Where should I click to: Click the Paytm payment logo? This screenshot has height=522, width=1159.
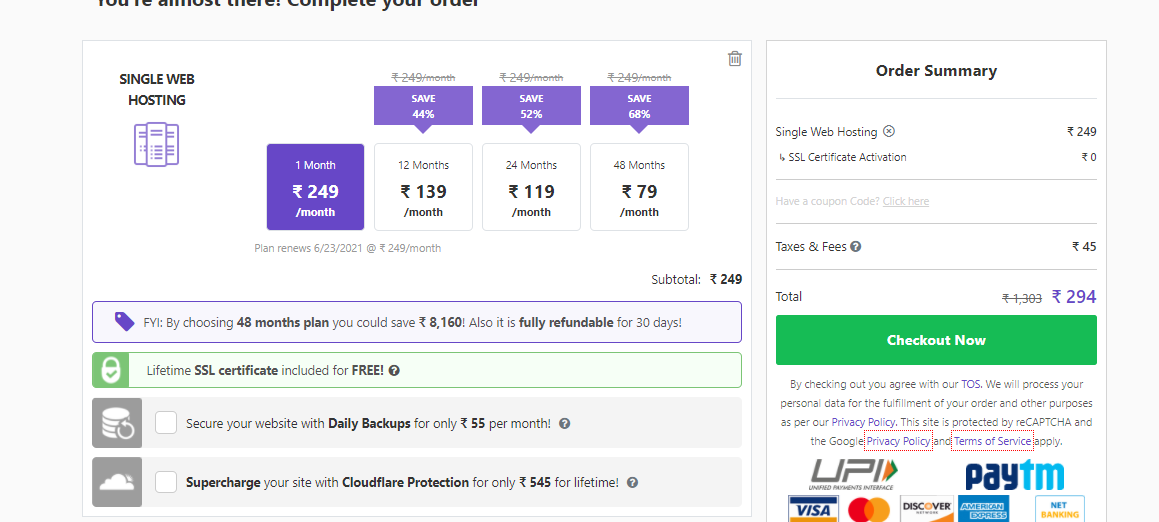pos(1014,474)
